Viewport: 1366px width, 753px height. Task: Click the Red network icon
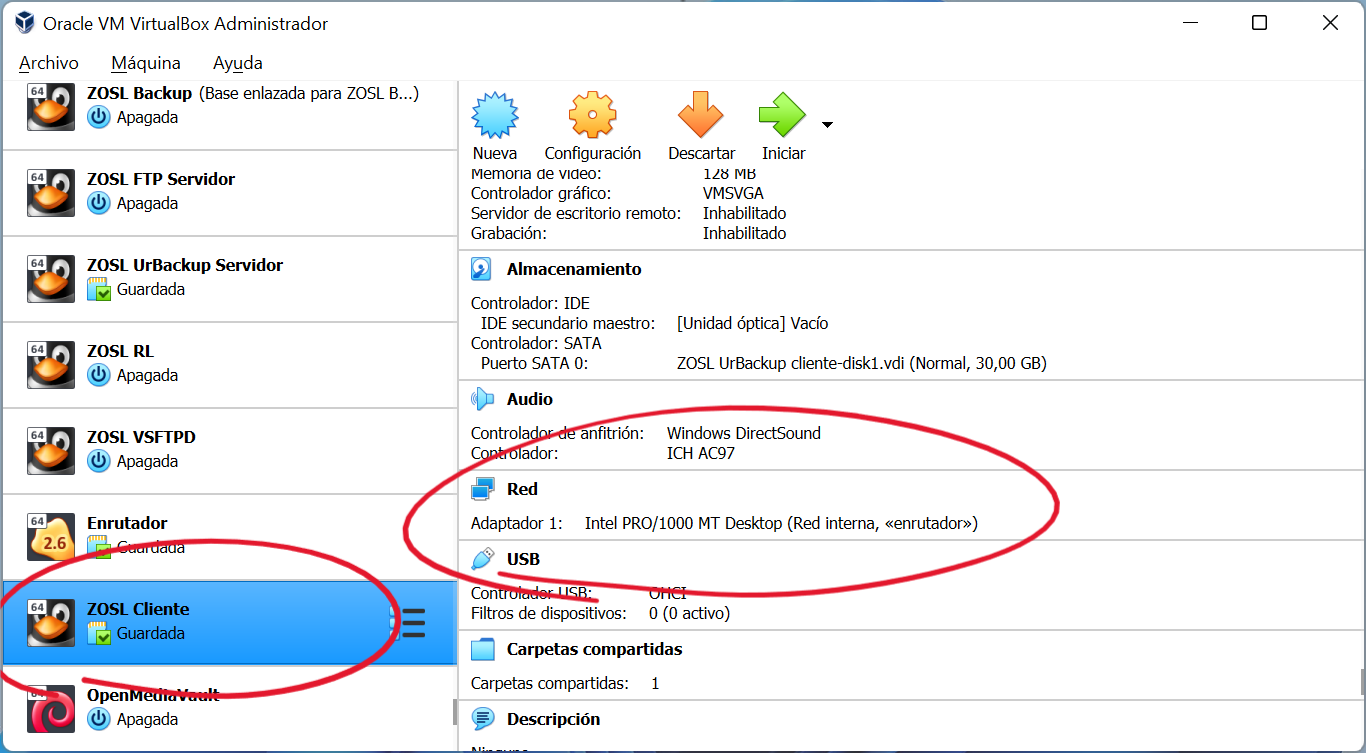pyautogui.click(x=483, y=490)
